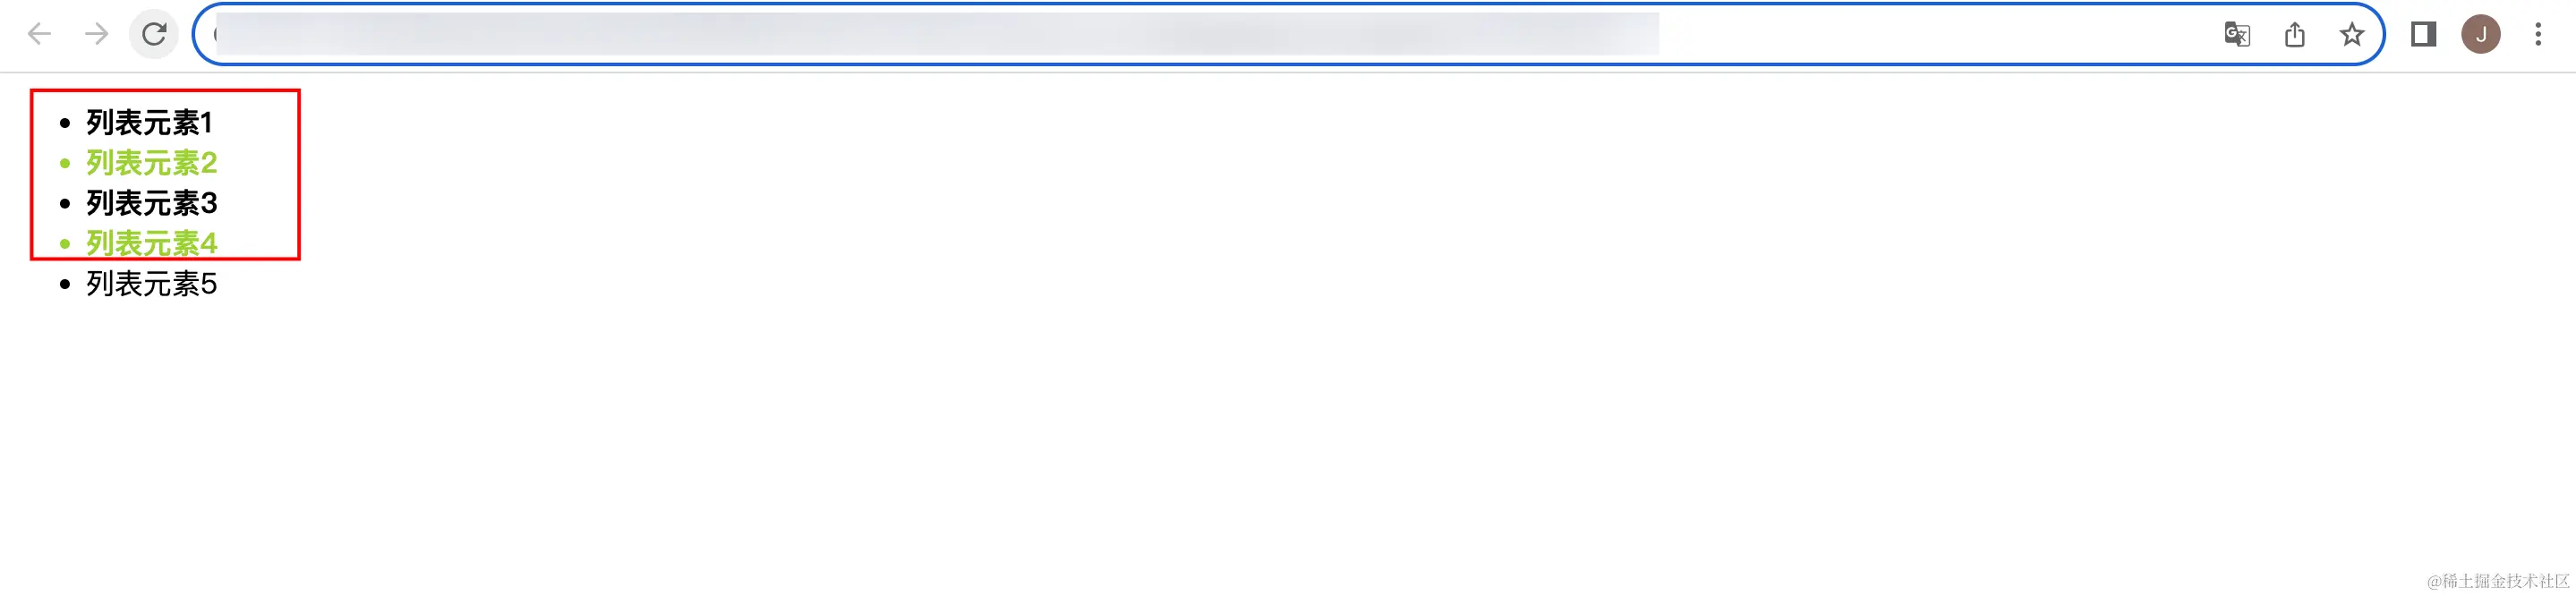Click bullet point of 列表元素5
The image size is (2576, 596).
(x=65, y=284)
